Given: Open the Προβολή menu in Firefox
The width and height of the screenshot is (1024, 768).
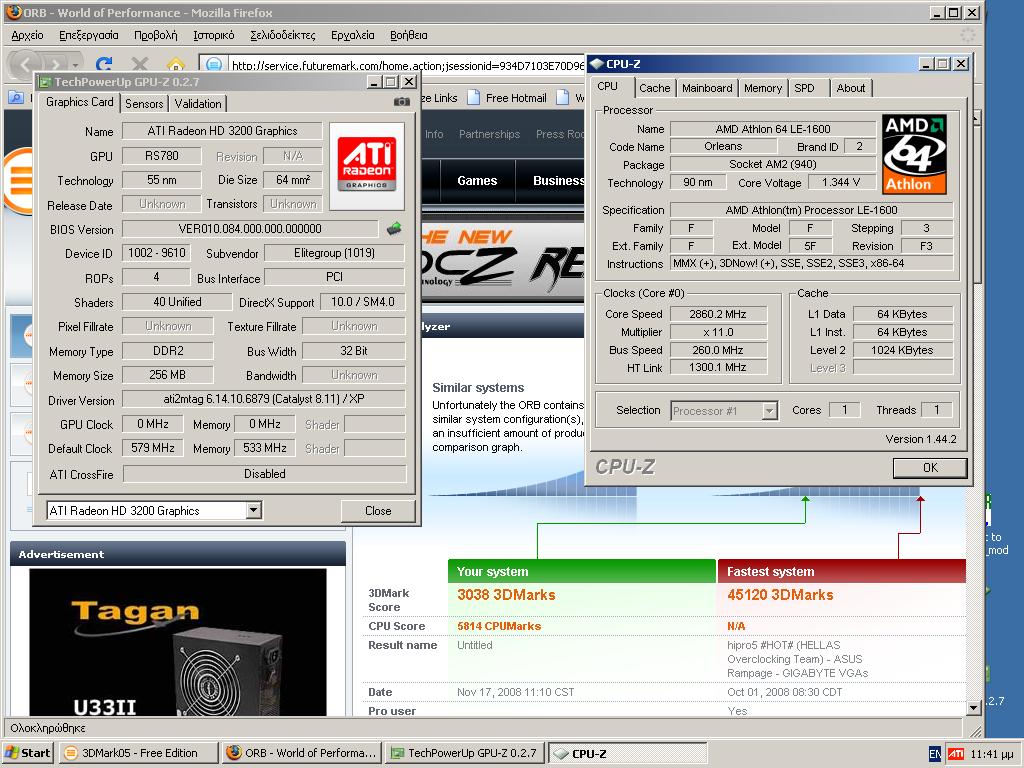Looking at the screenshot, I should (155, 35).
